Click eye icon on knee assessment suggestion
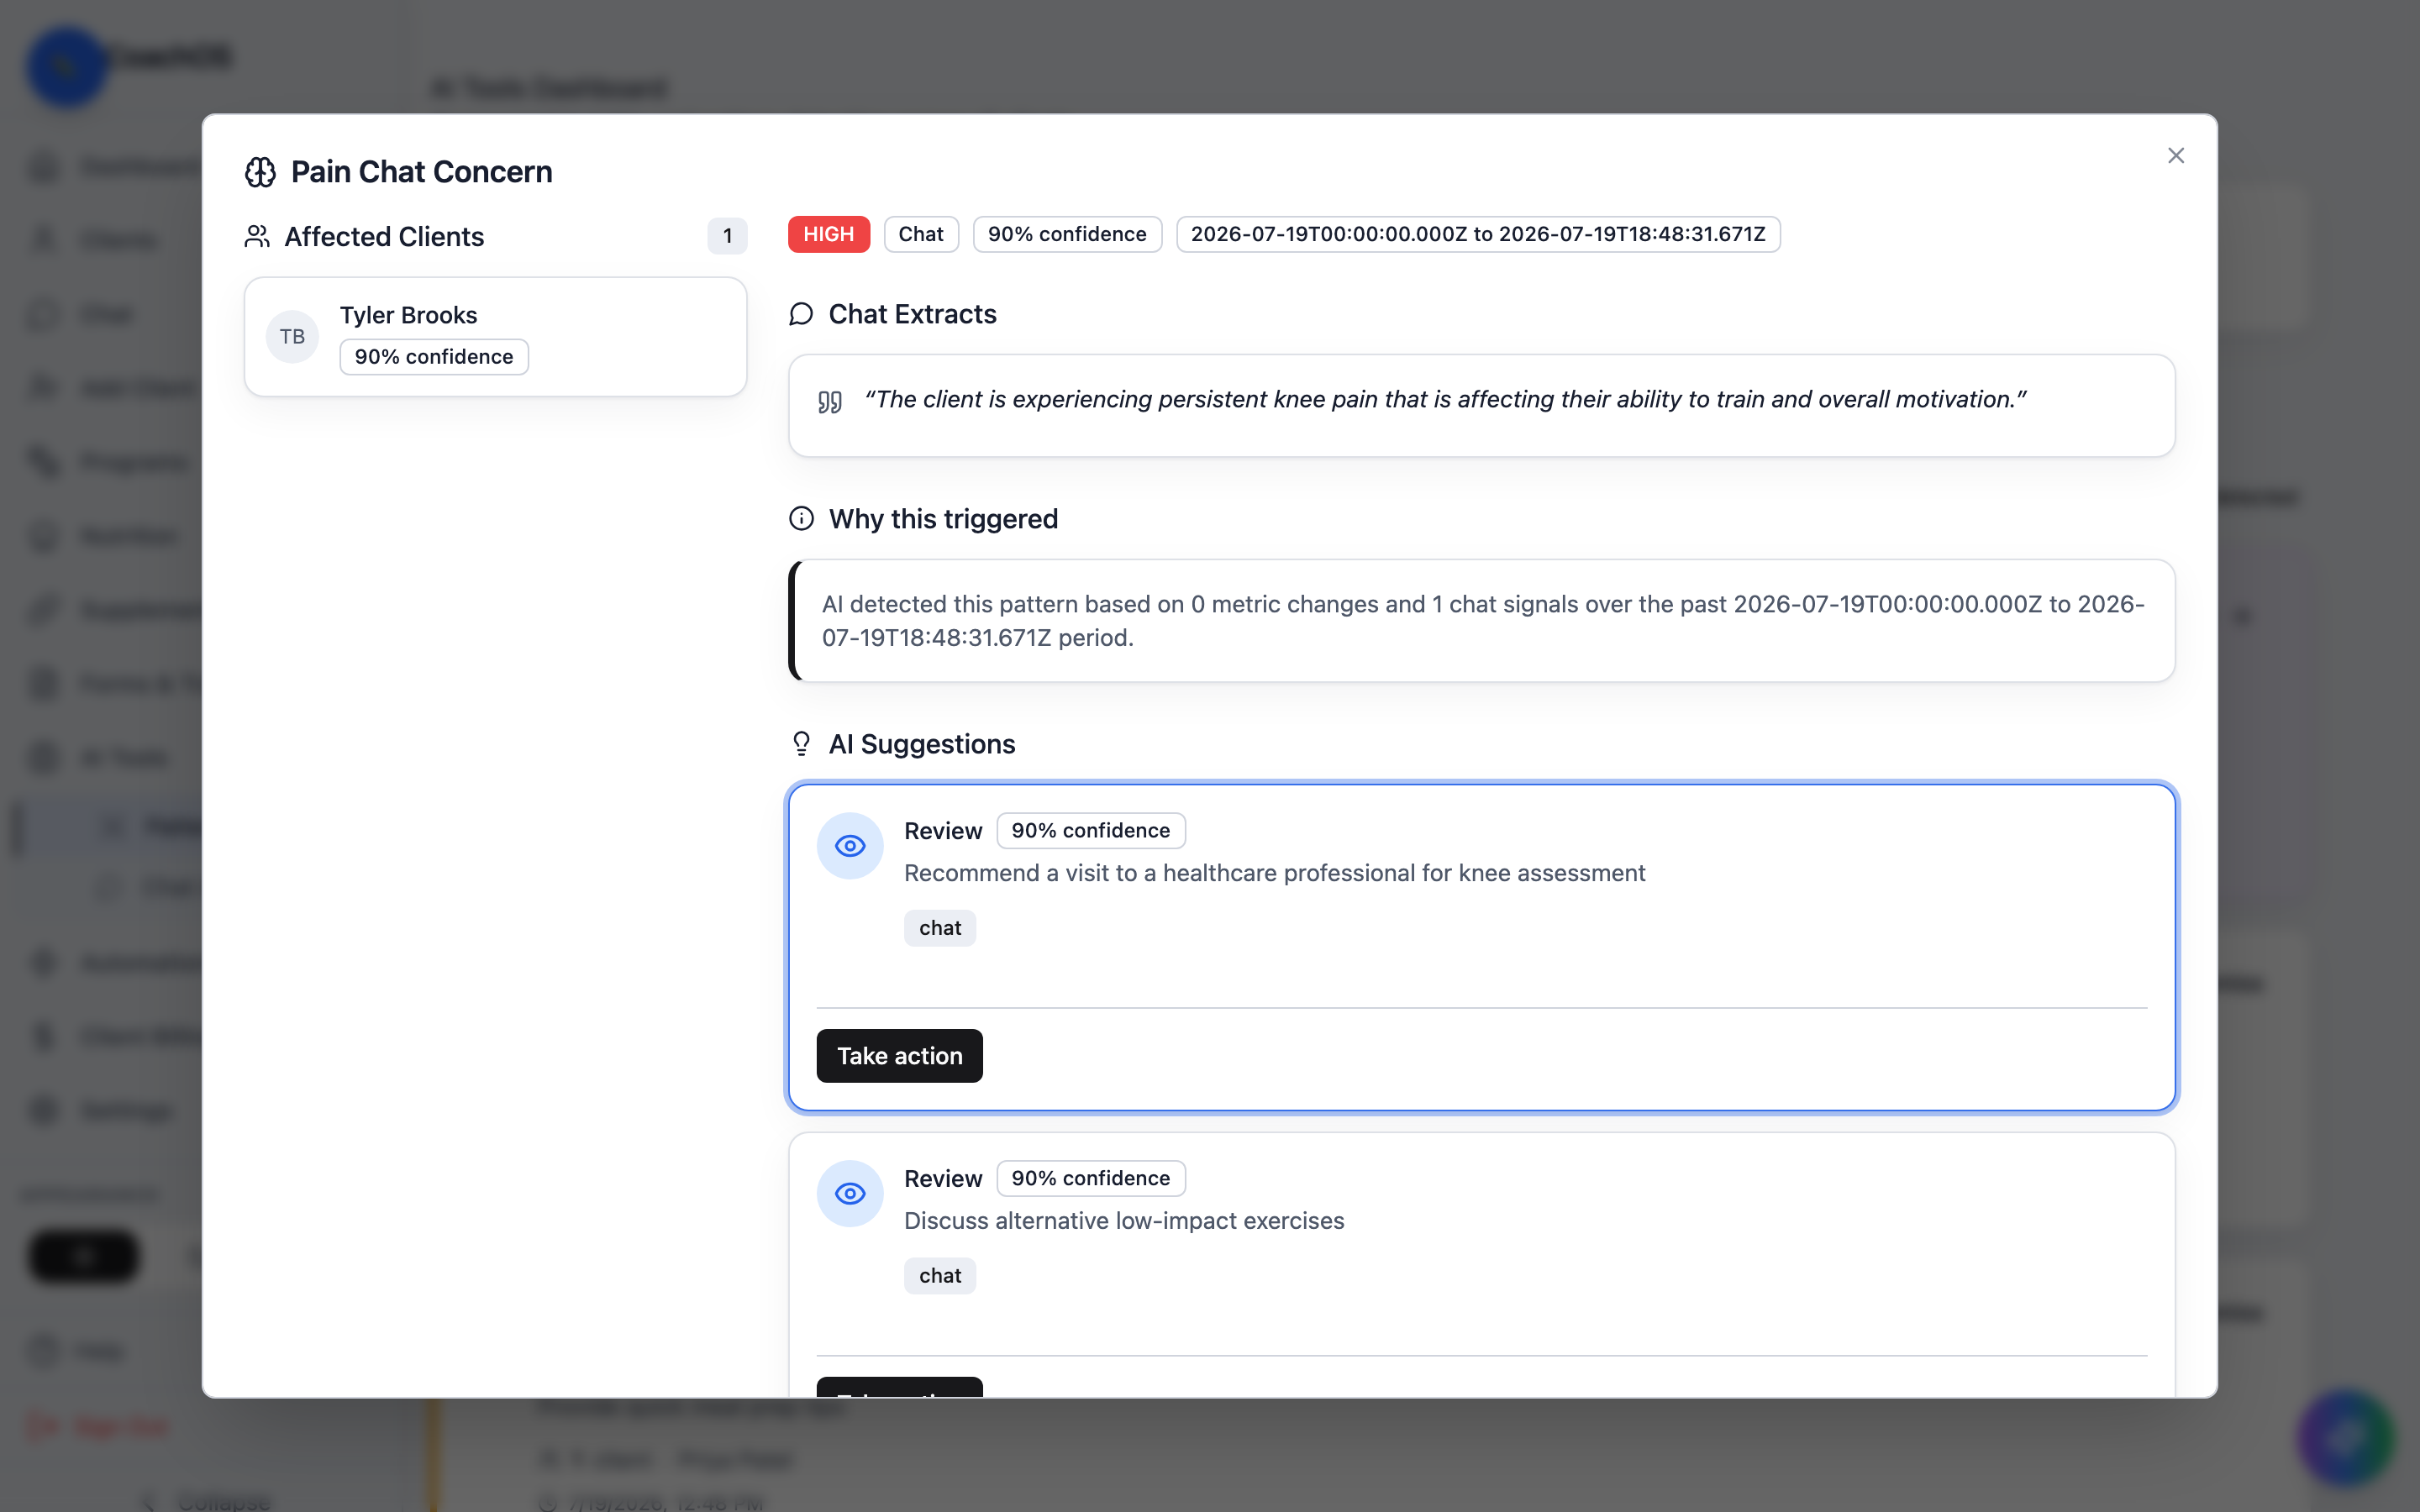2420x1512 pixels. coord(850,846)
